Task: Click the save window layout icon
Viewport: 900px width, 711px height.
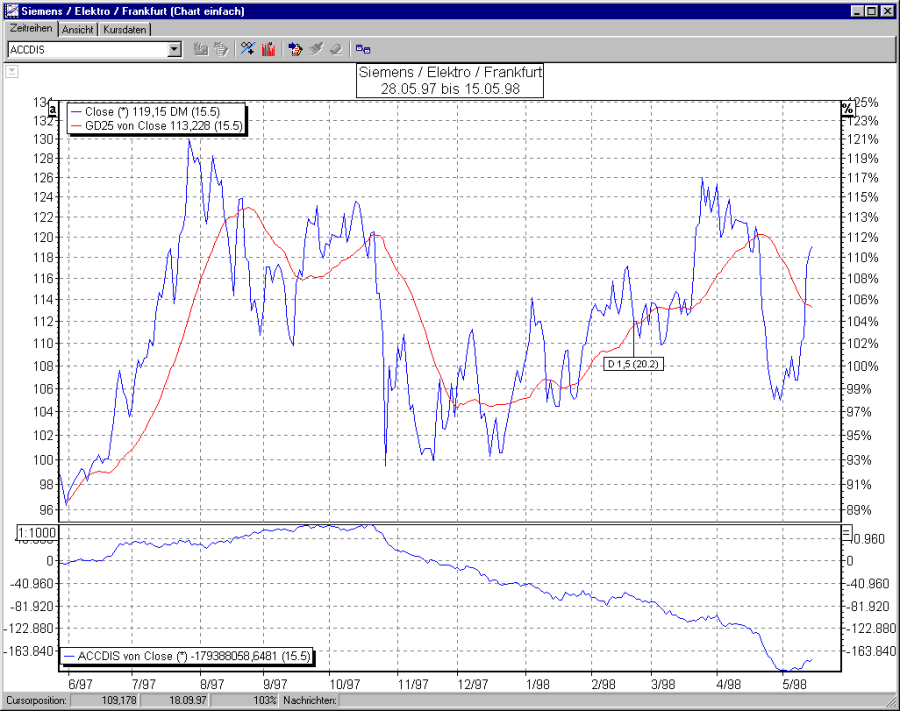Action: click(x=364, y=48)
